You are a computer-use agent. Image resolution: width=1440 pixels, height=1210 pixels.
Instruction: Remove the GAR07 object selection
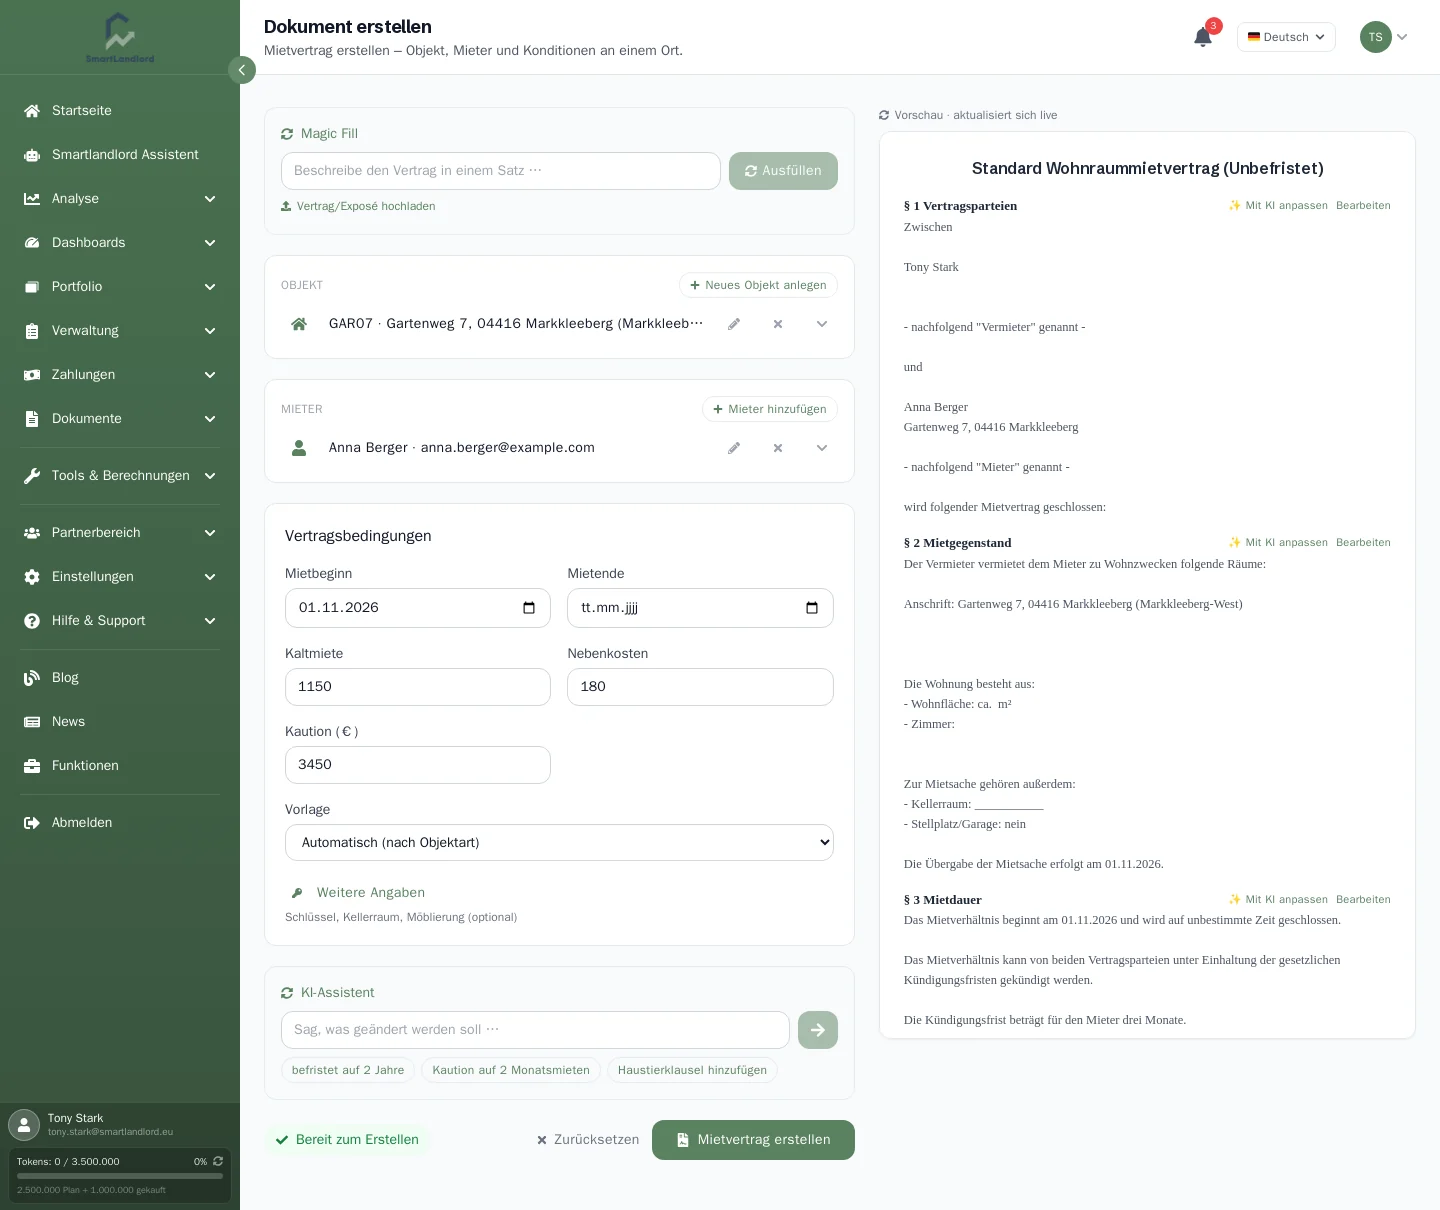[x=778, y=324]
